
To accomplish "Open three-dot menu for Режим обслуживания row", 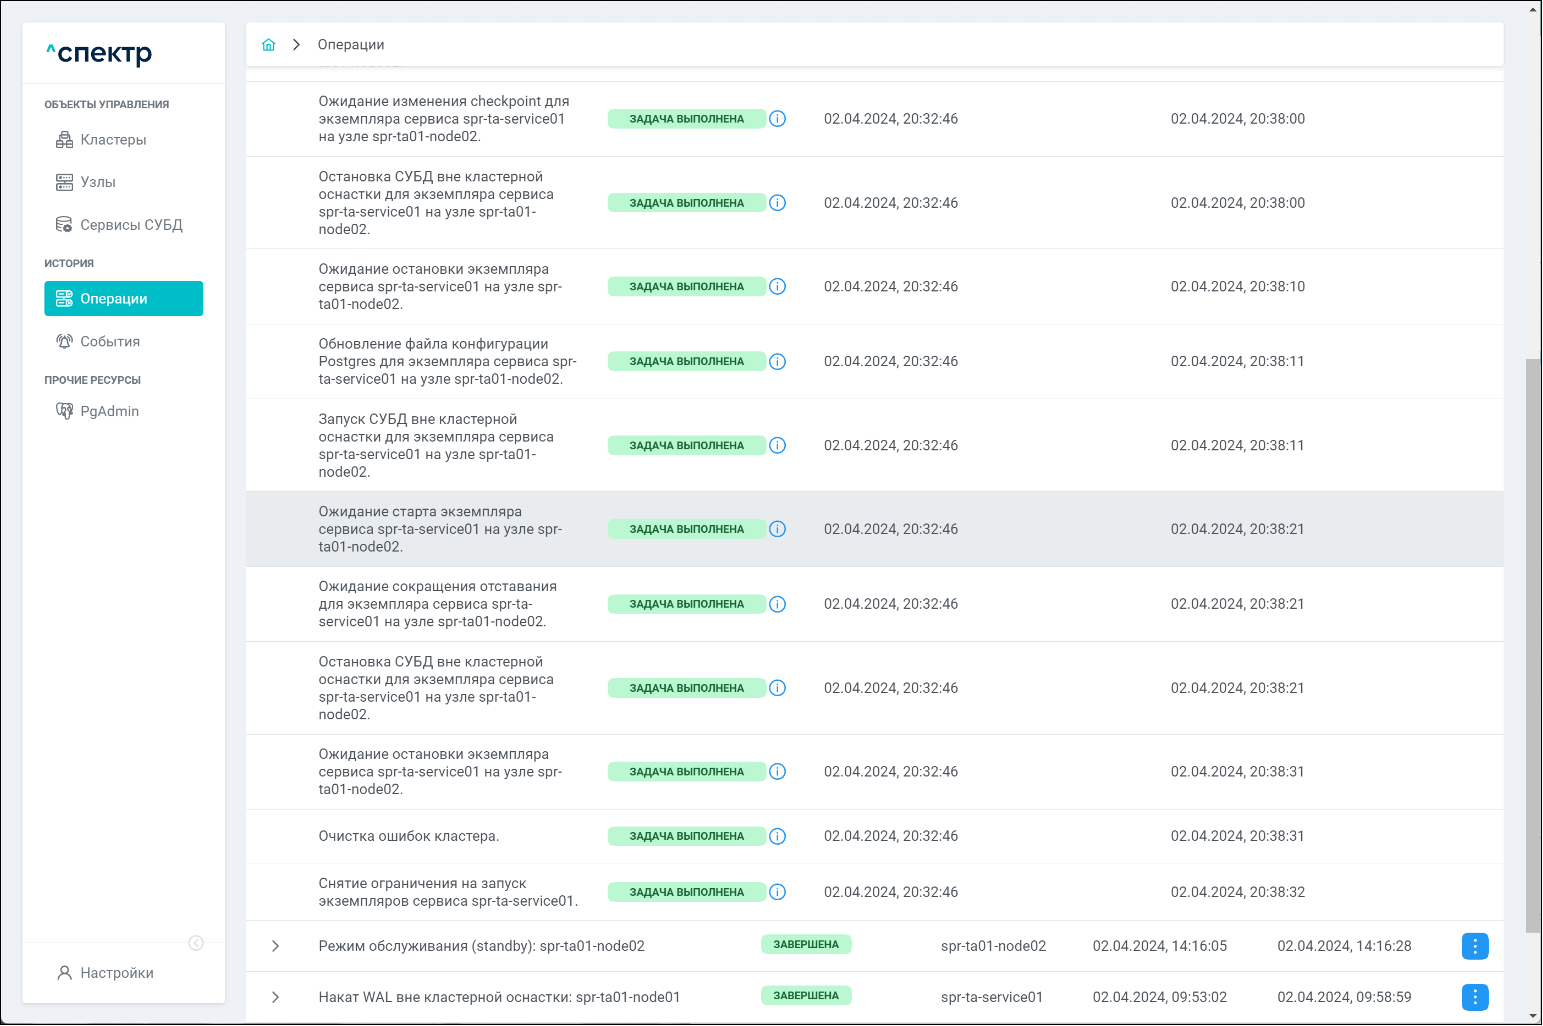I will pos(1475,946).
